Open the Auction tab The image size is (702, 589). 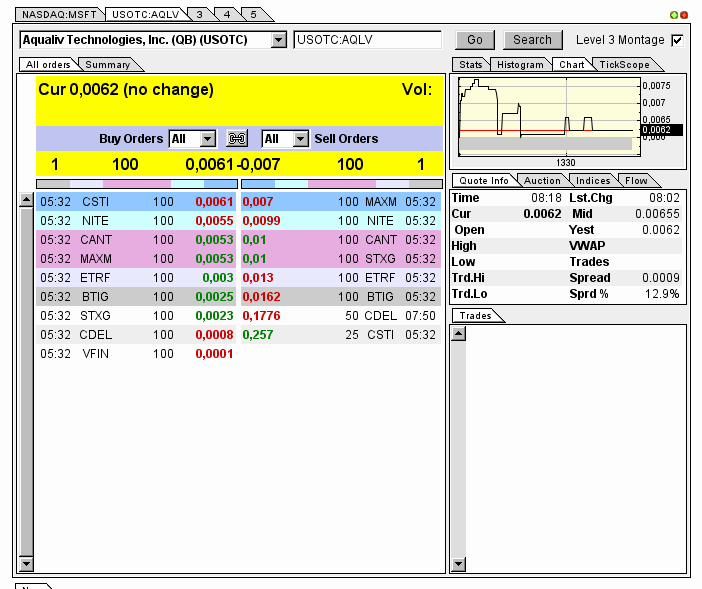click(543, 181)
